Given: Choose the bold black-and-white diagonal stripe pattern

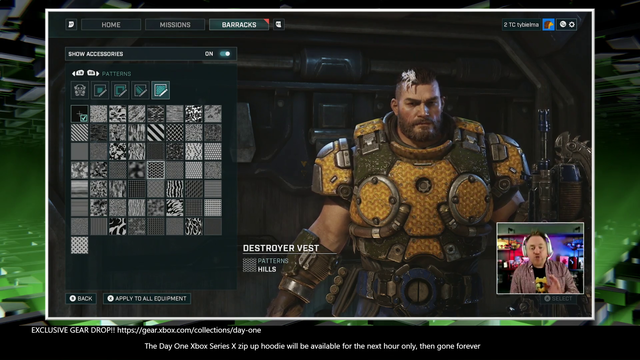Looking at the screenshot, I should [x=156, y=133].
